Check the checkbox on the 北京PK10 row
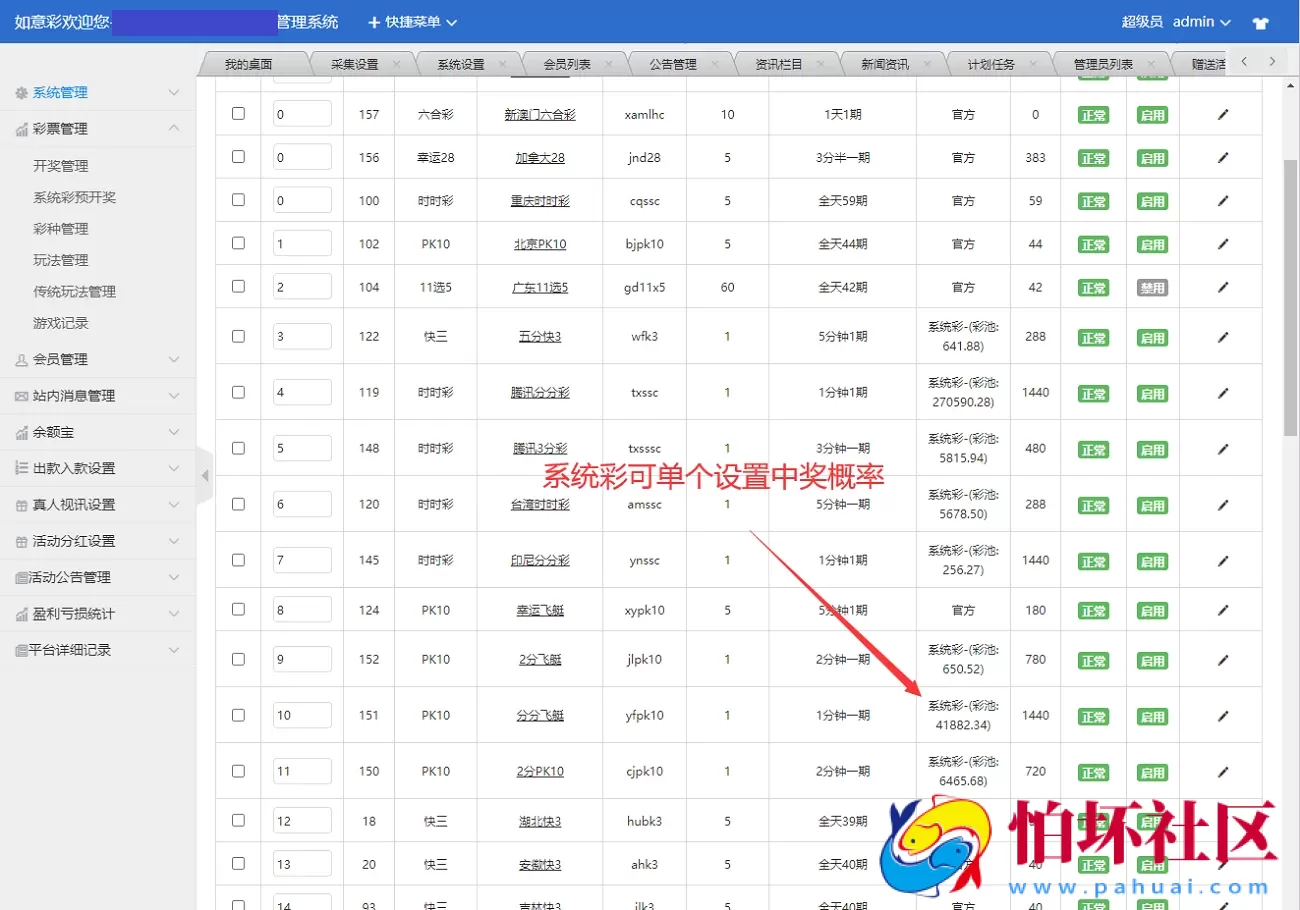 coord(237,242)
